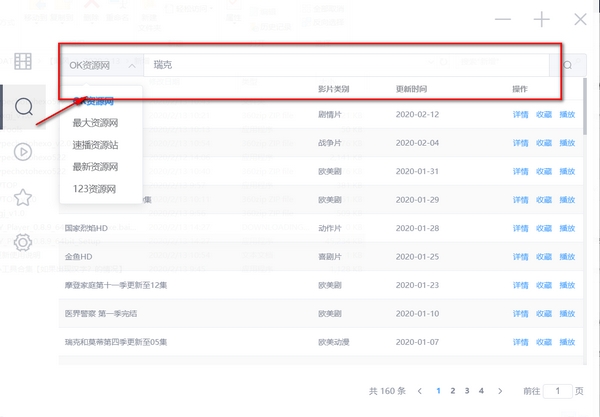
Task: Open 详情 for the 2020-02-04 row
Action: click(520, 143)
